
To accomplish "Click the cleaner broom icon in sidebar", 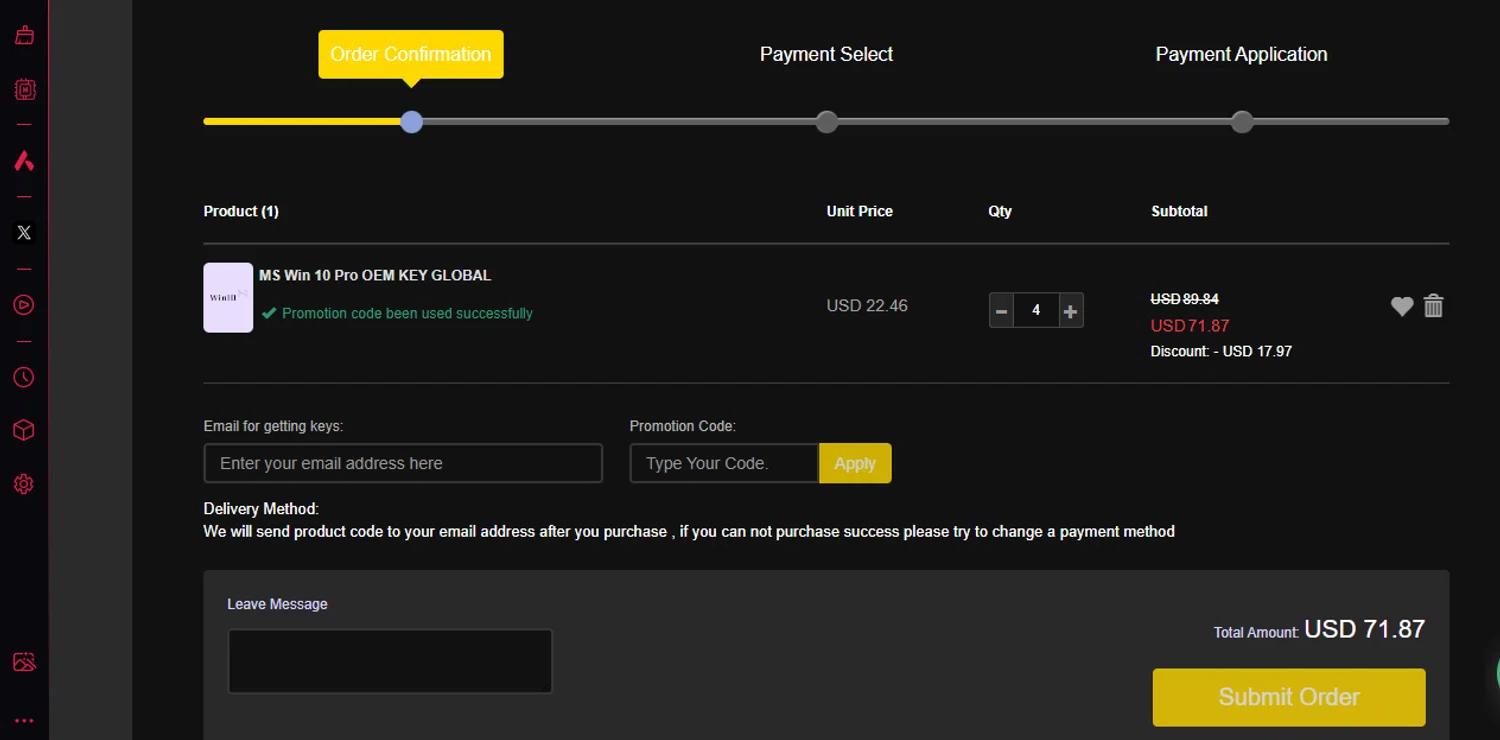I will click(24, 36).
